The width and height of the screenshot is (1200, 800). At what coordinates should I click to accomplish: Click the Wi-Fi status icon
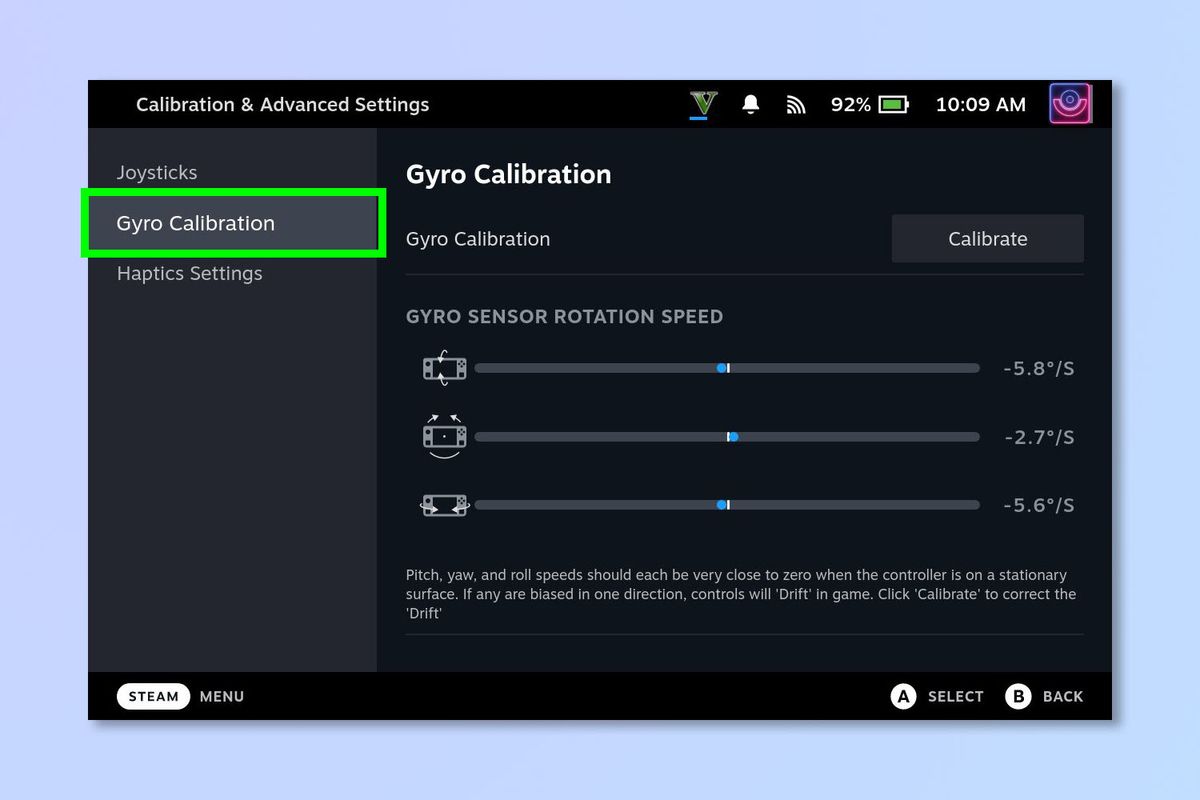(x=795, y=104)
